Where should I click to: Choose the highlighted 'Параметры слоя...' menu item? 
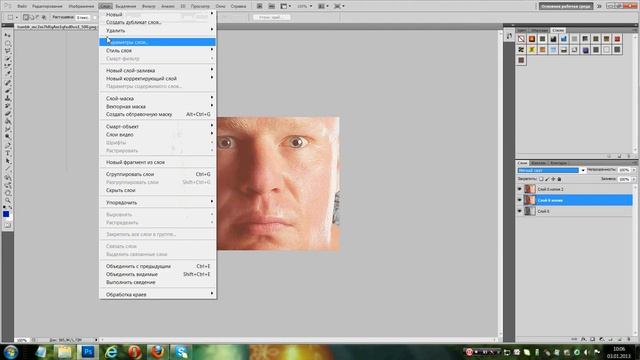pos(158,42)
